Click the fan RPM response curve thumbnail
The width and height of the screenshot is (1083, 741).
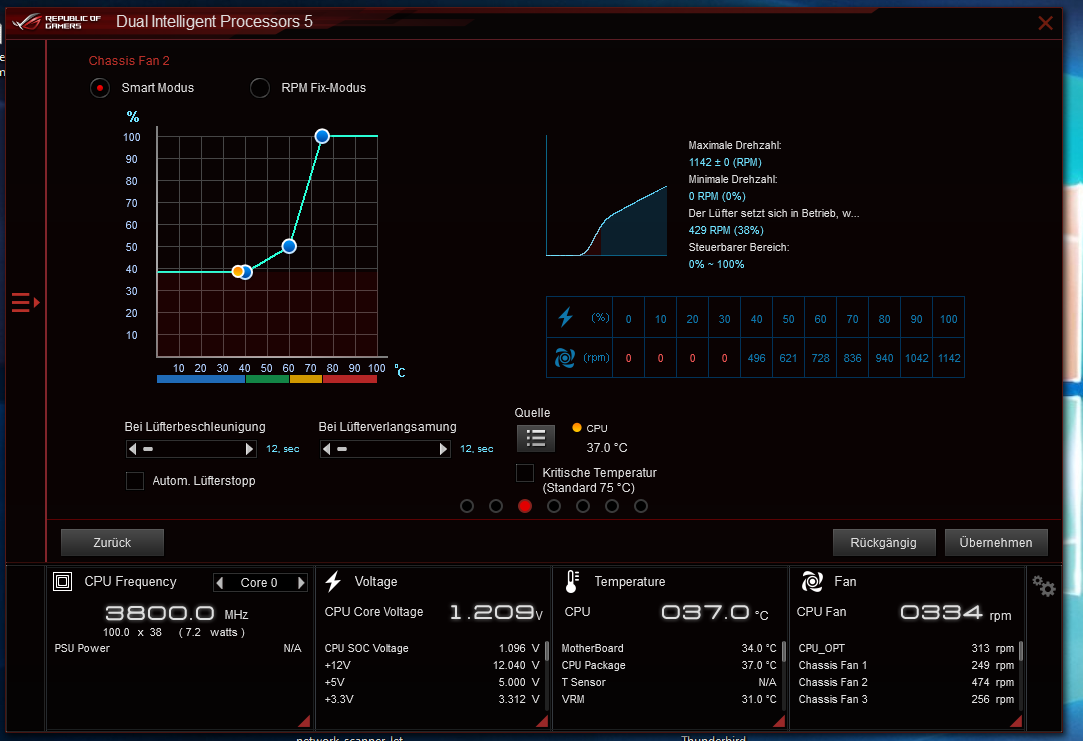pyautogui.click(x=606, y=195)
